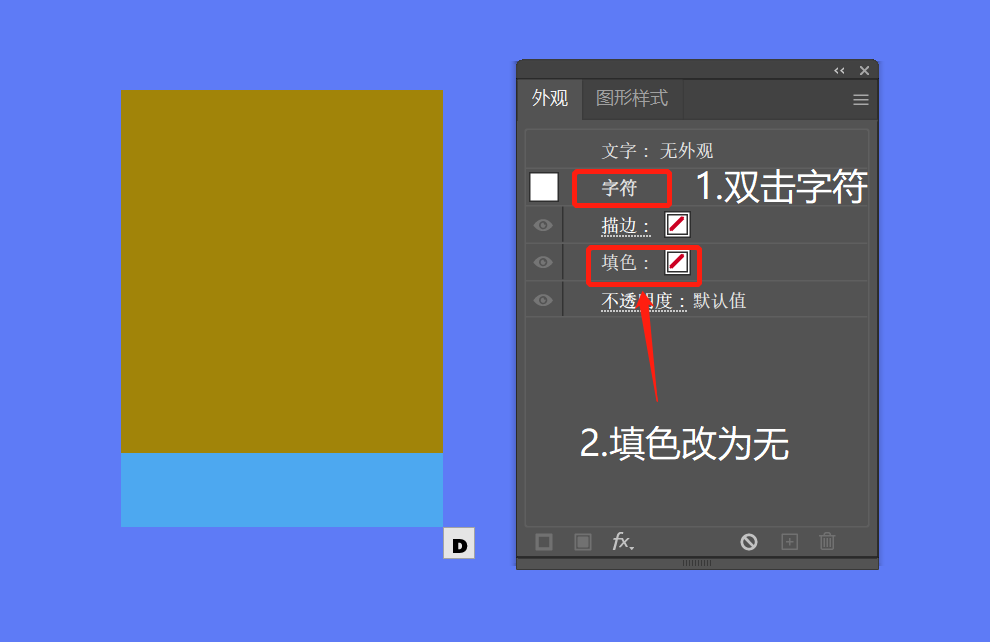Select the white thumbnail beside 字符
This screenshot has width=990, height=642.
point(544,187)
